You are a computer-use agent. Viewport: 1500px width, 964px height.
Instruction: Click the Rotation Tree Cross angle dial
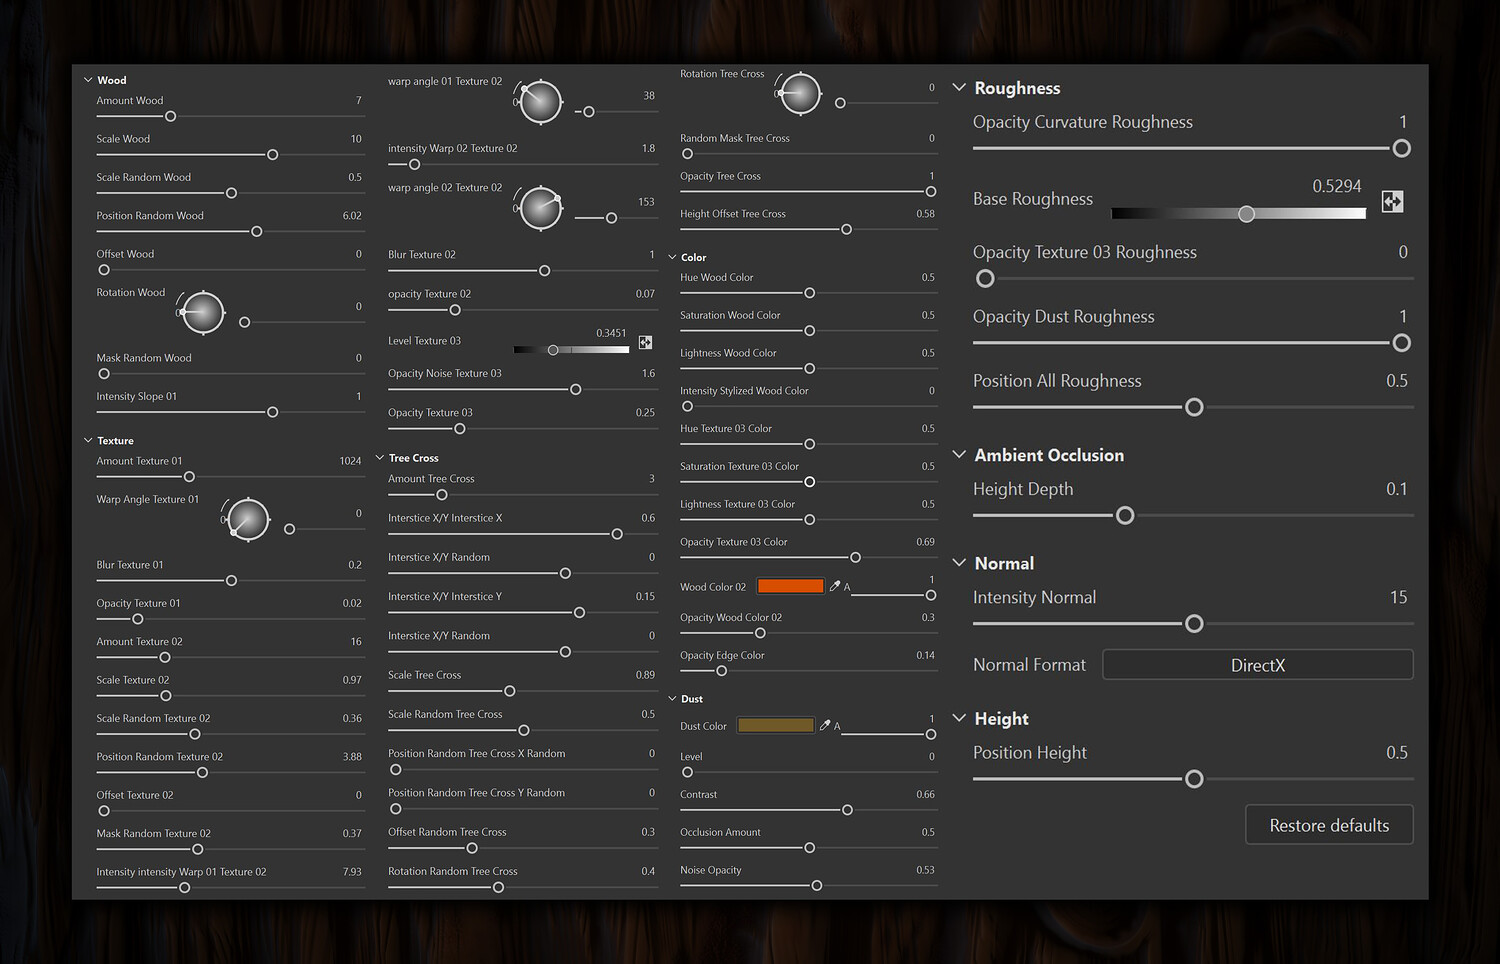pyautogui.click(x=800, y=94)
